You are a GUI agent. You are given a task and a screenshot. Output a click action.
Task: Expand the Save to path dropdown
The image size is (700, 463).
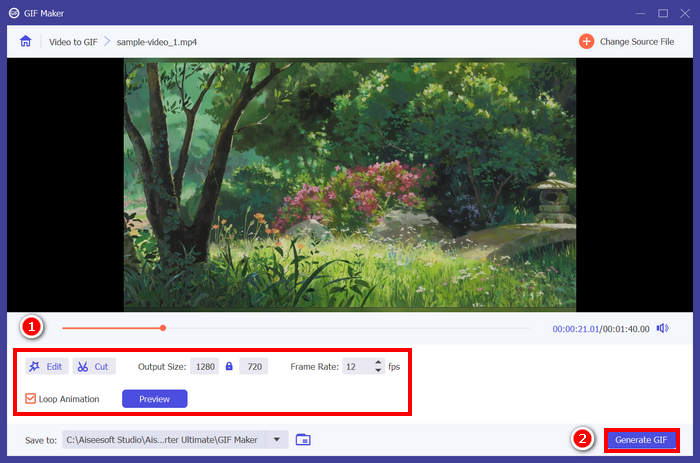click(x=277, y=440)
